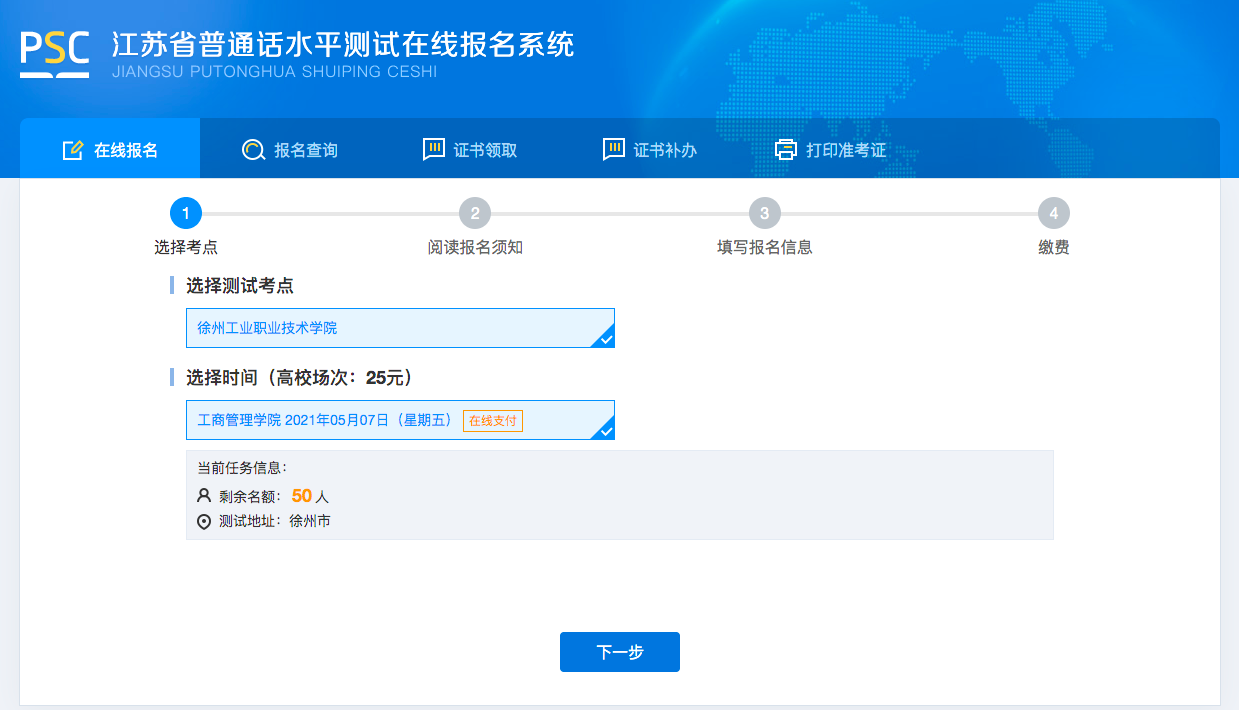Click the 在线支付 tag
Viewport: 1239px width, 710px height.
pos(493,421)
